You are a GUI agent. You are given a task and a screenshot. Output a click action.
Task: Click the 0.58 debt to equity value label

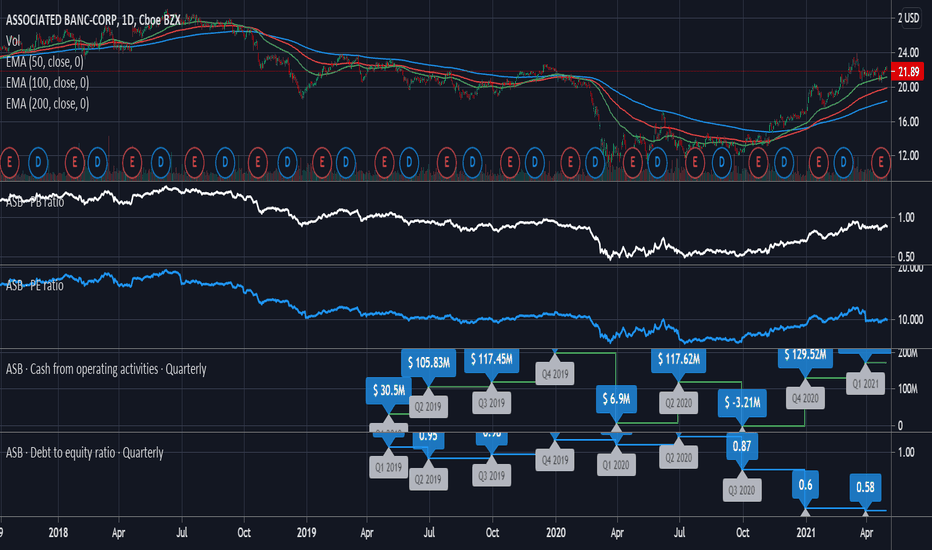click(865, 488)
